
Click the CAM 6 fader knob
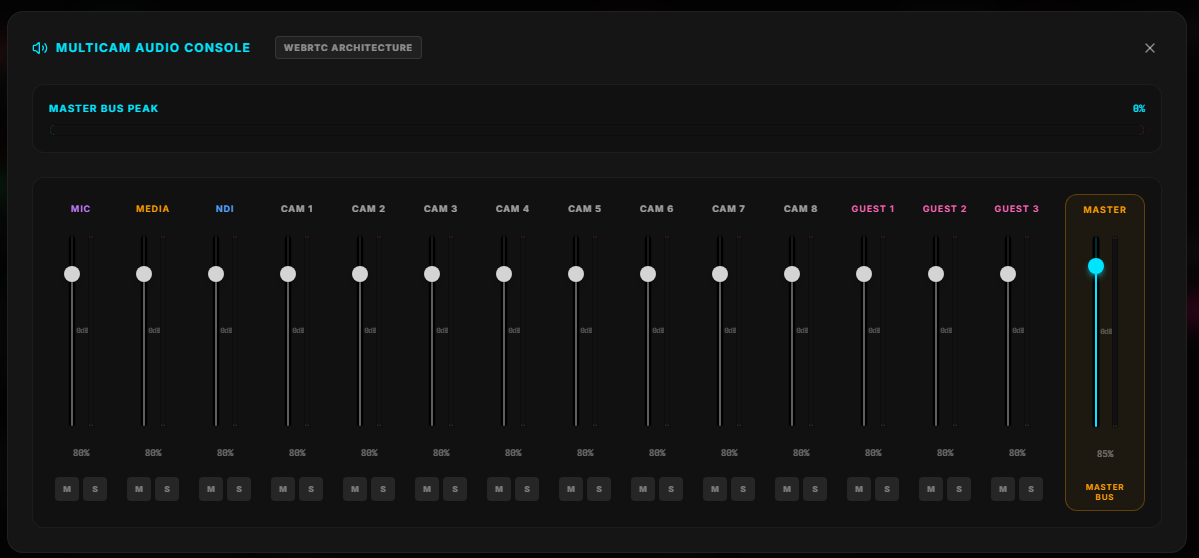click(648, 274)
